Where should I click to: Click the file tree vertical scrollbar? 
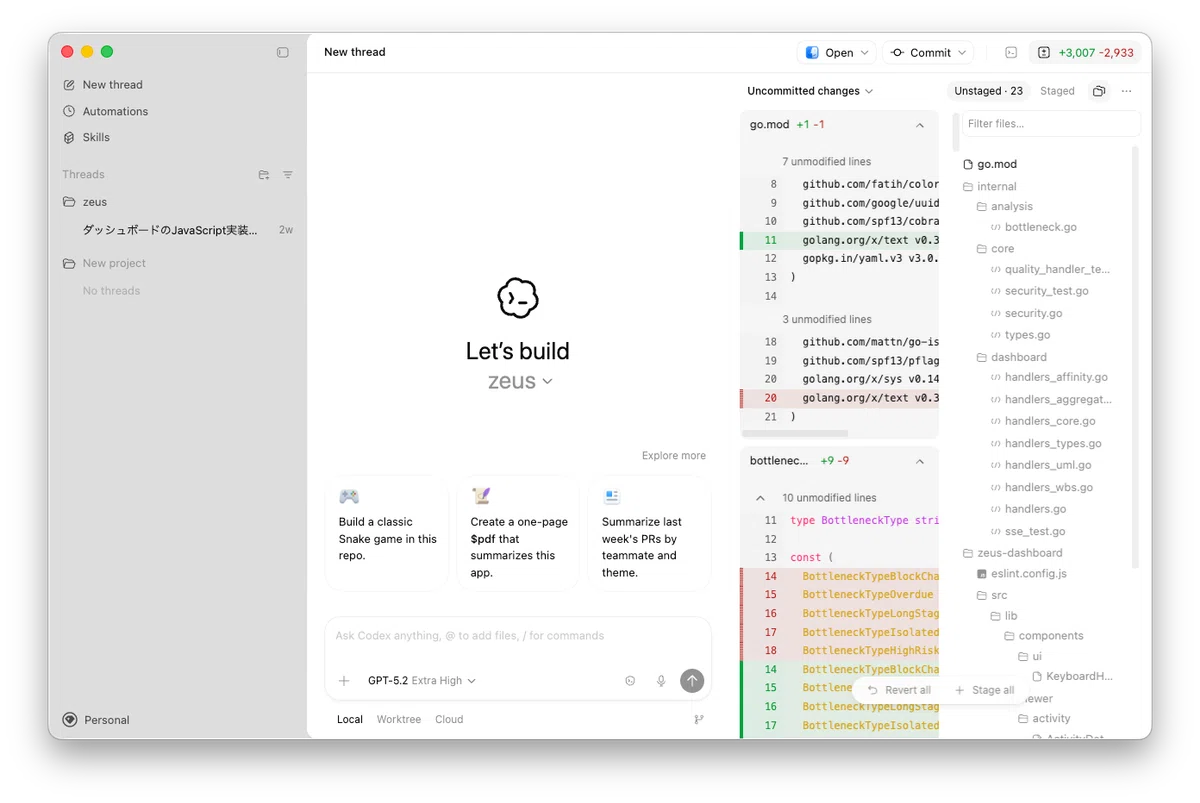(x=1135, y=357)
